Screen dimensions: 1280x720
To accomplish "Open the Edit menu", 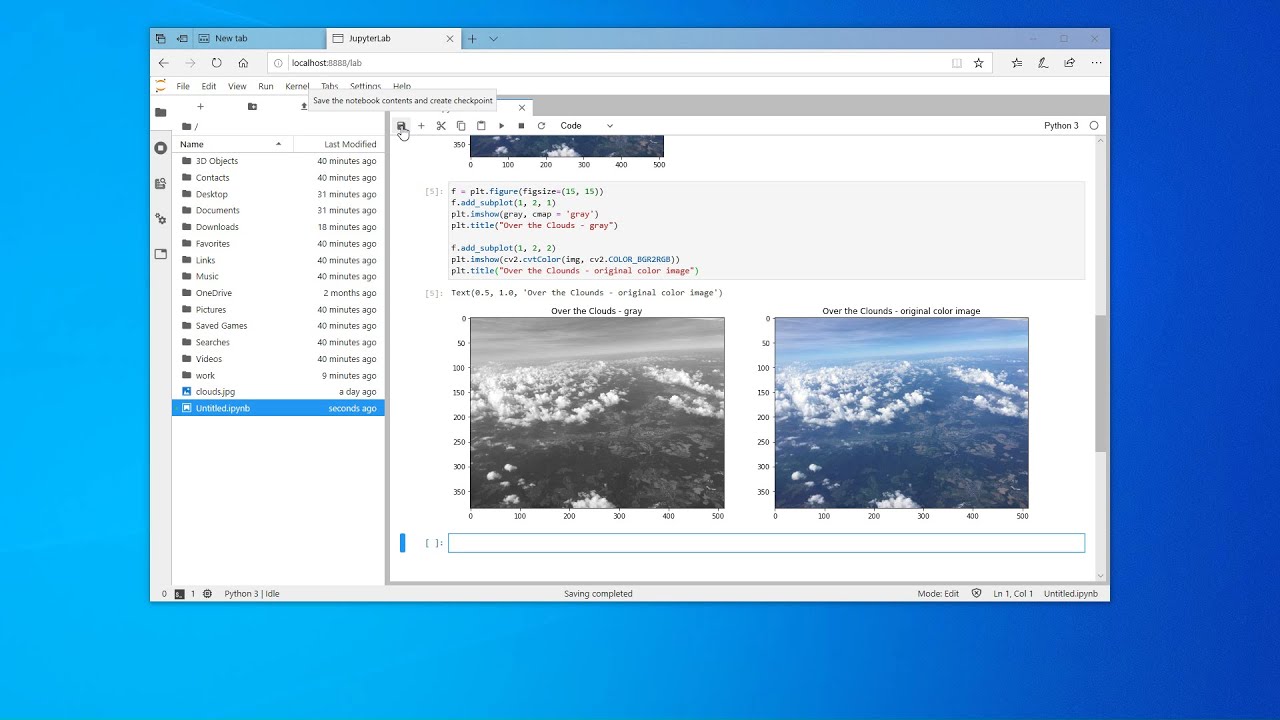I will tap(209, 87).
